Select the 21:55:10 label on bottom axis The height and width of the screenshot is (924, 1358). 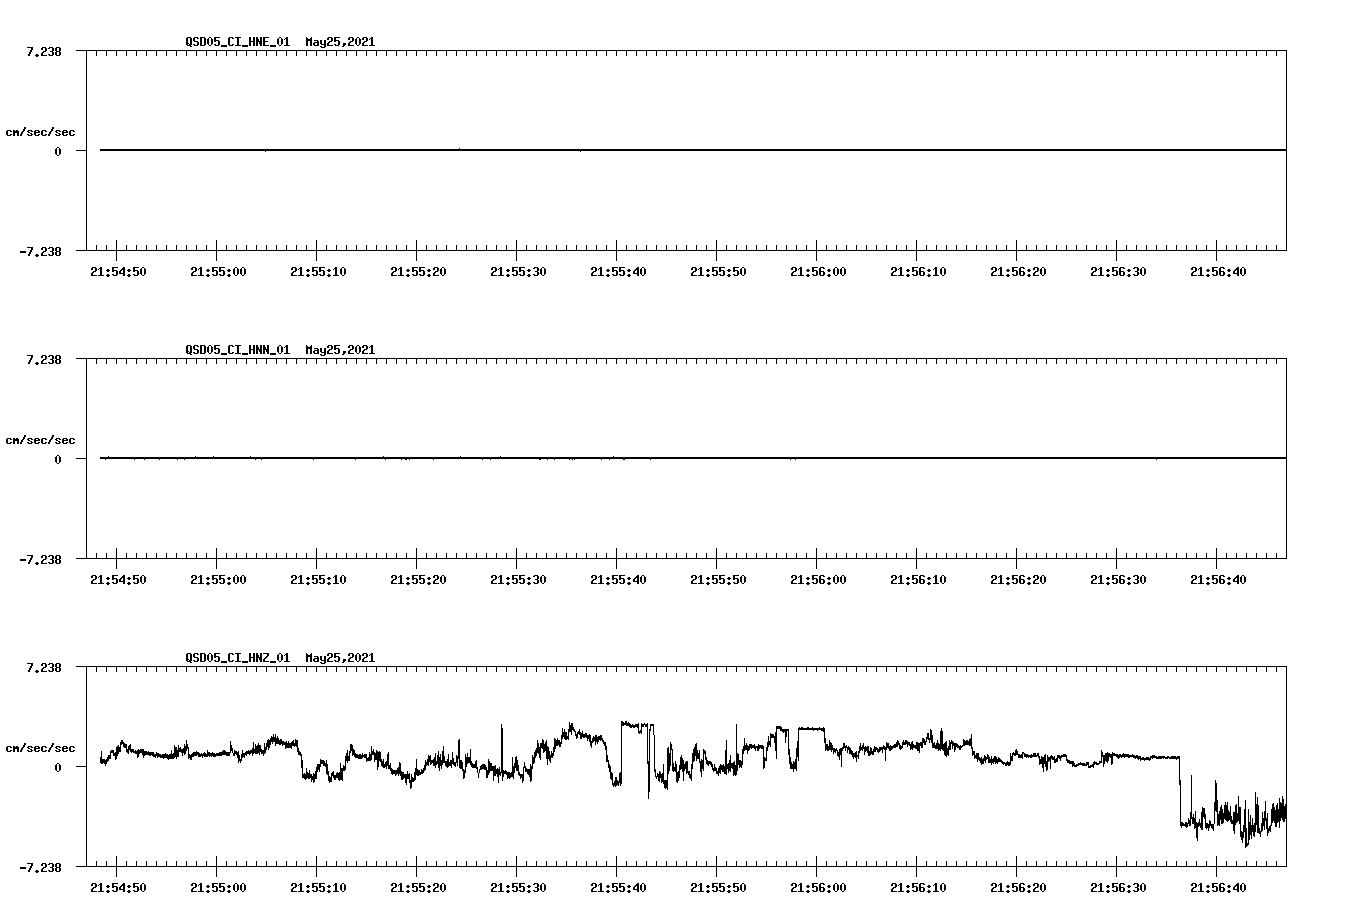(318, 886)
